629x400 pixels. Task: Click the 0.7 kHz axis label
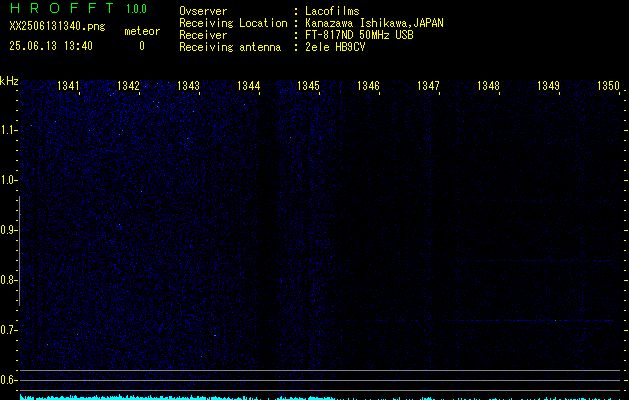coord(8,330)
